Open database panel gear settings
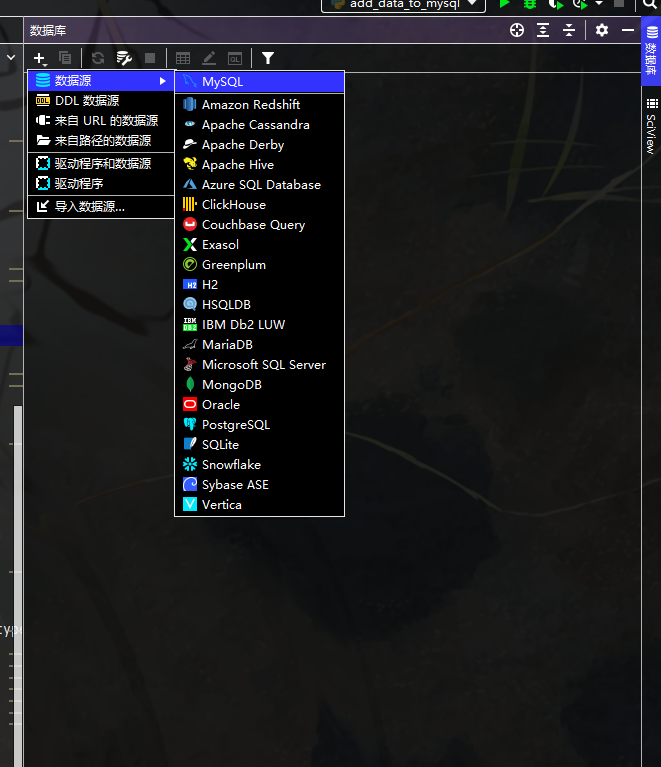661x767 pixels. pyautogui.click(x=602, y=30)
